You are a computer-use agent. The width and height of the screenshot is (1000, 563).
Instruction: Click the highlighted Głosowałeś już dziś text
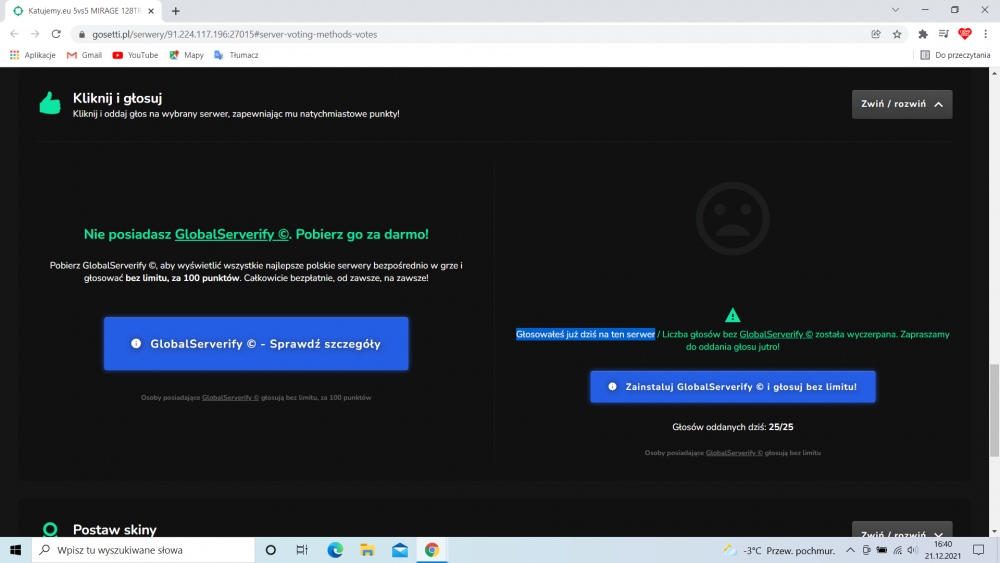[585, 334]
